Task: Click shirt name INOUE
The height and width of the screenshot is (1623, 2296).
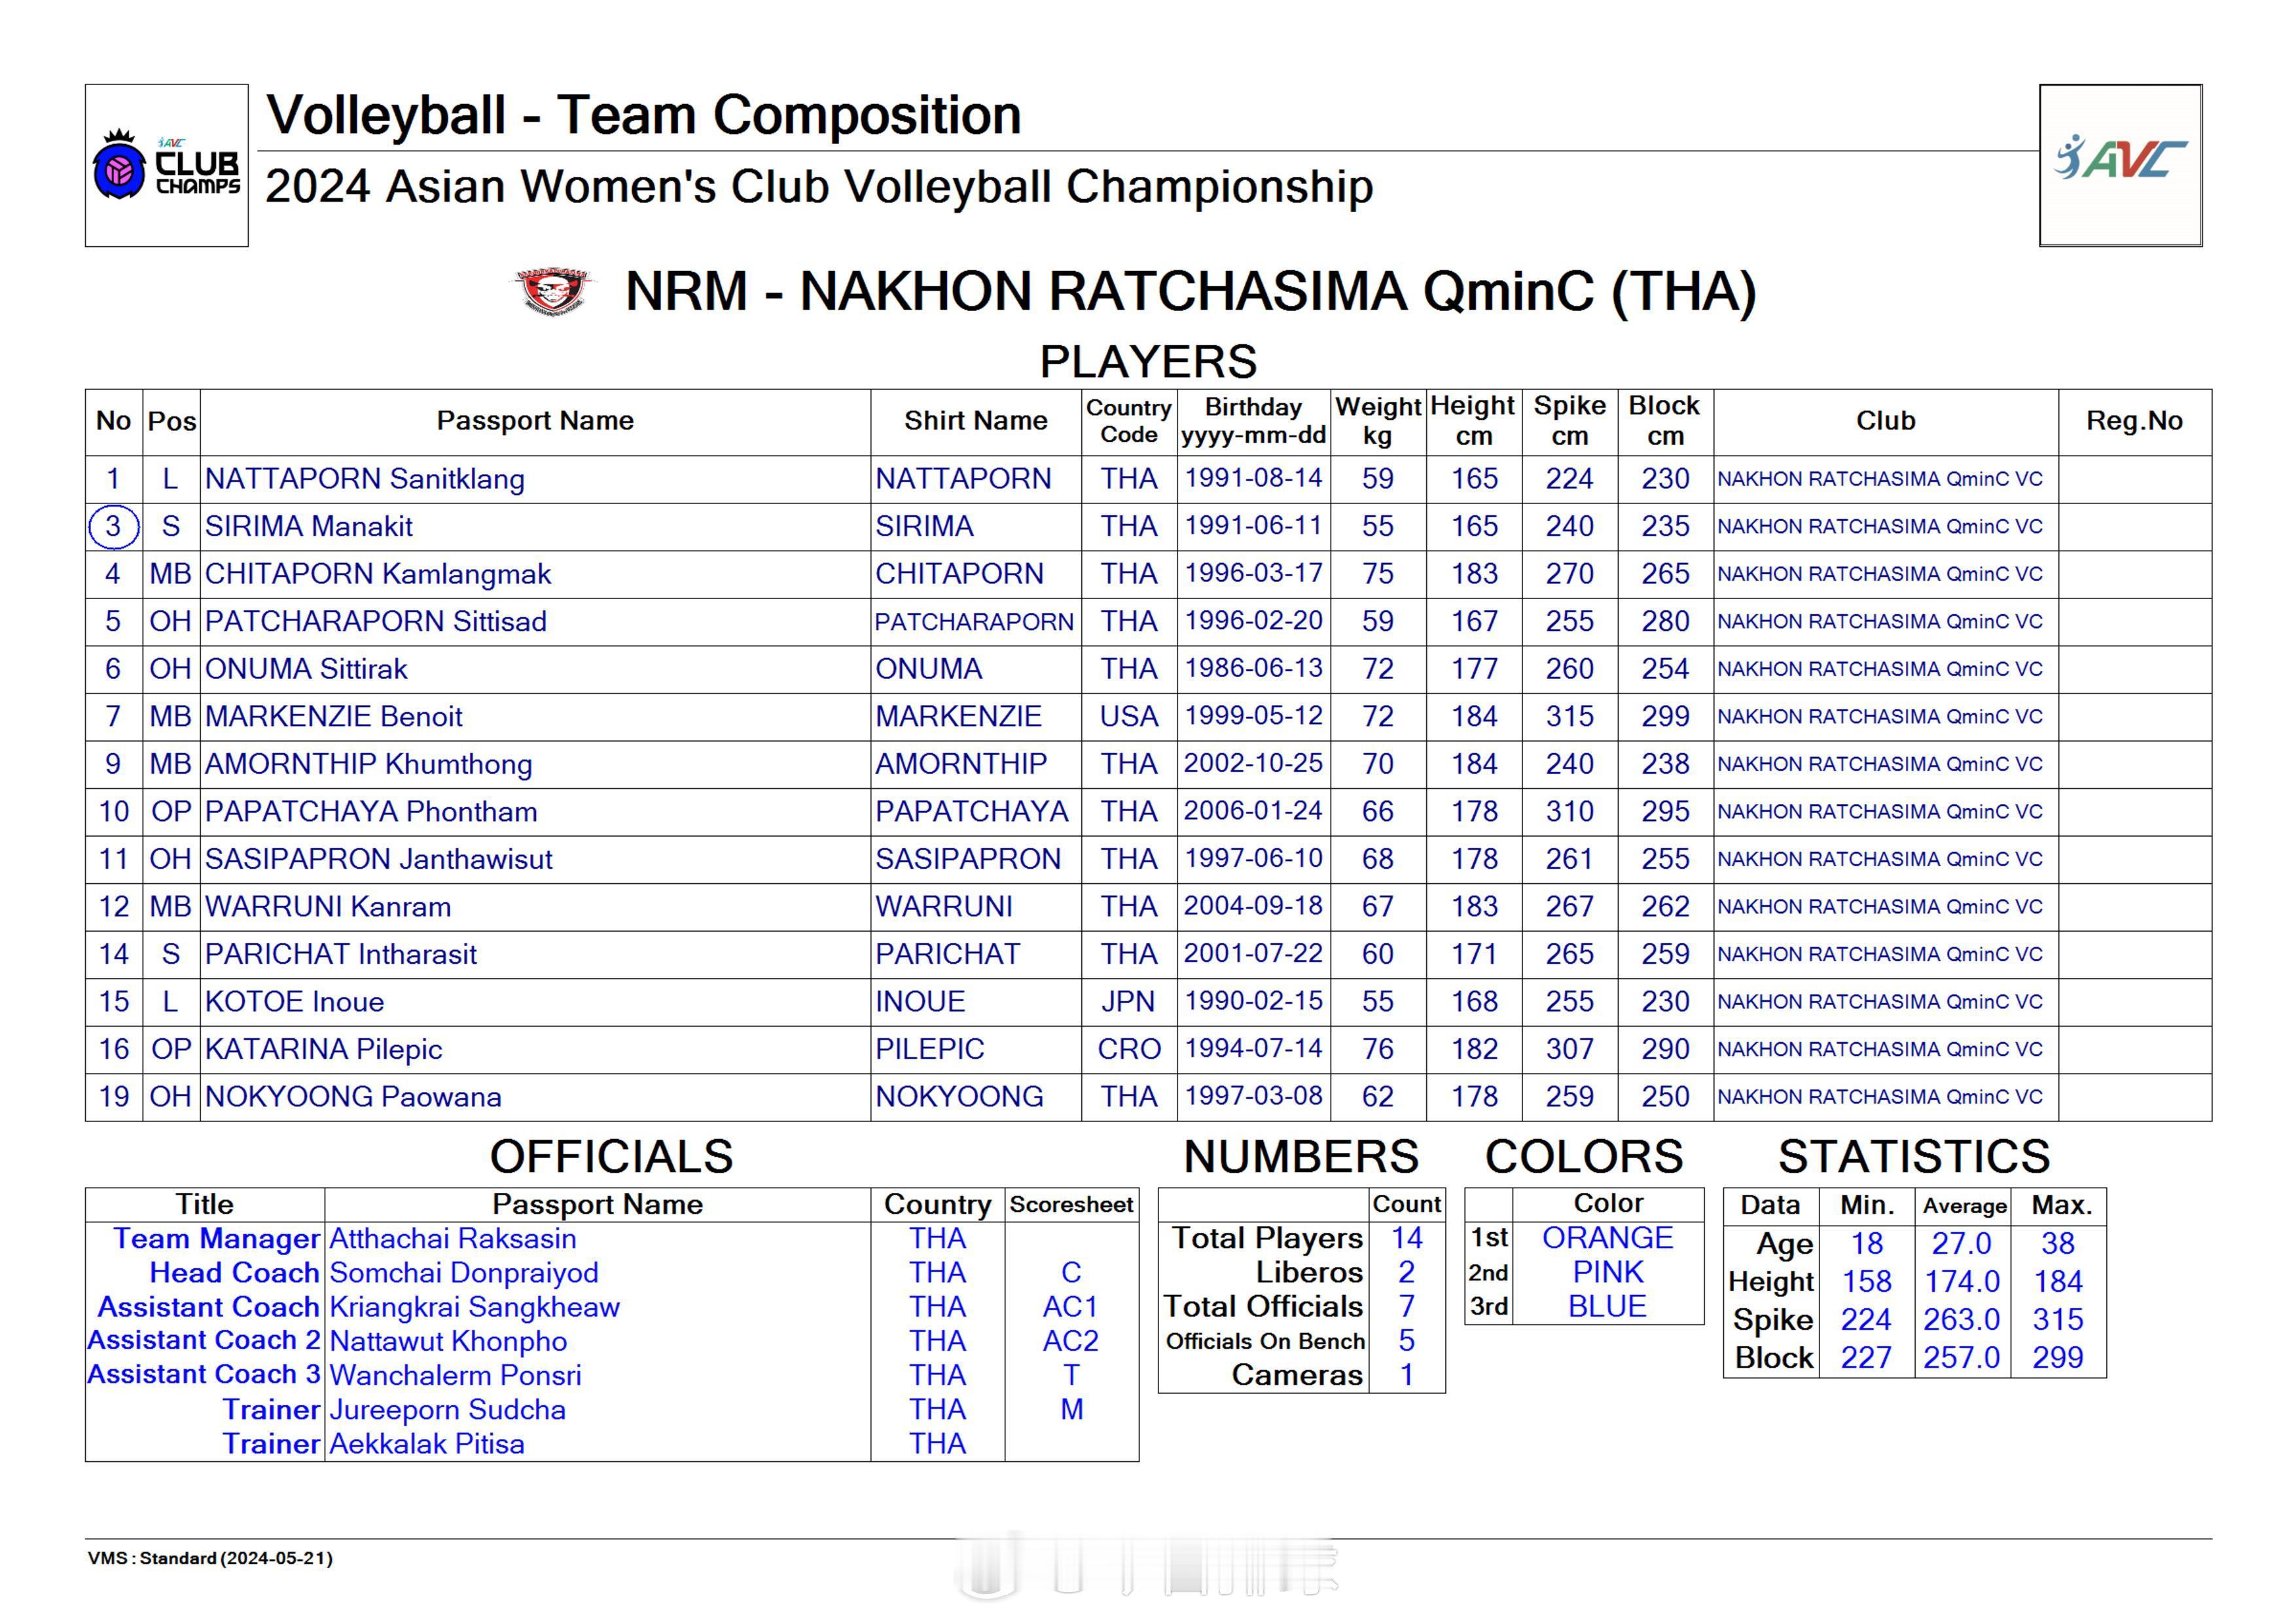Action: coord(920,1001)
